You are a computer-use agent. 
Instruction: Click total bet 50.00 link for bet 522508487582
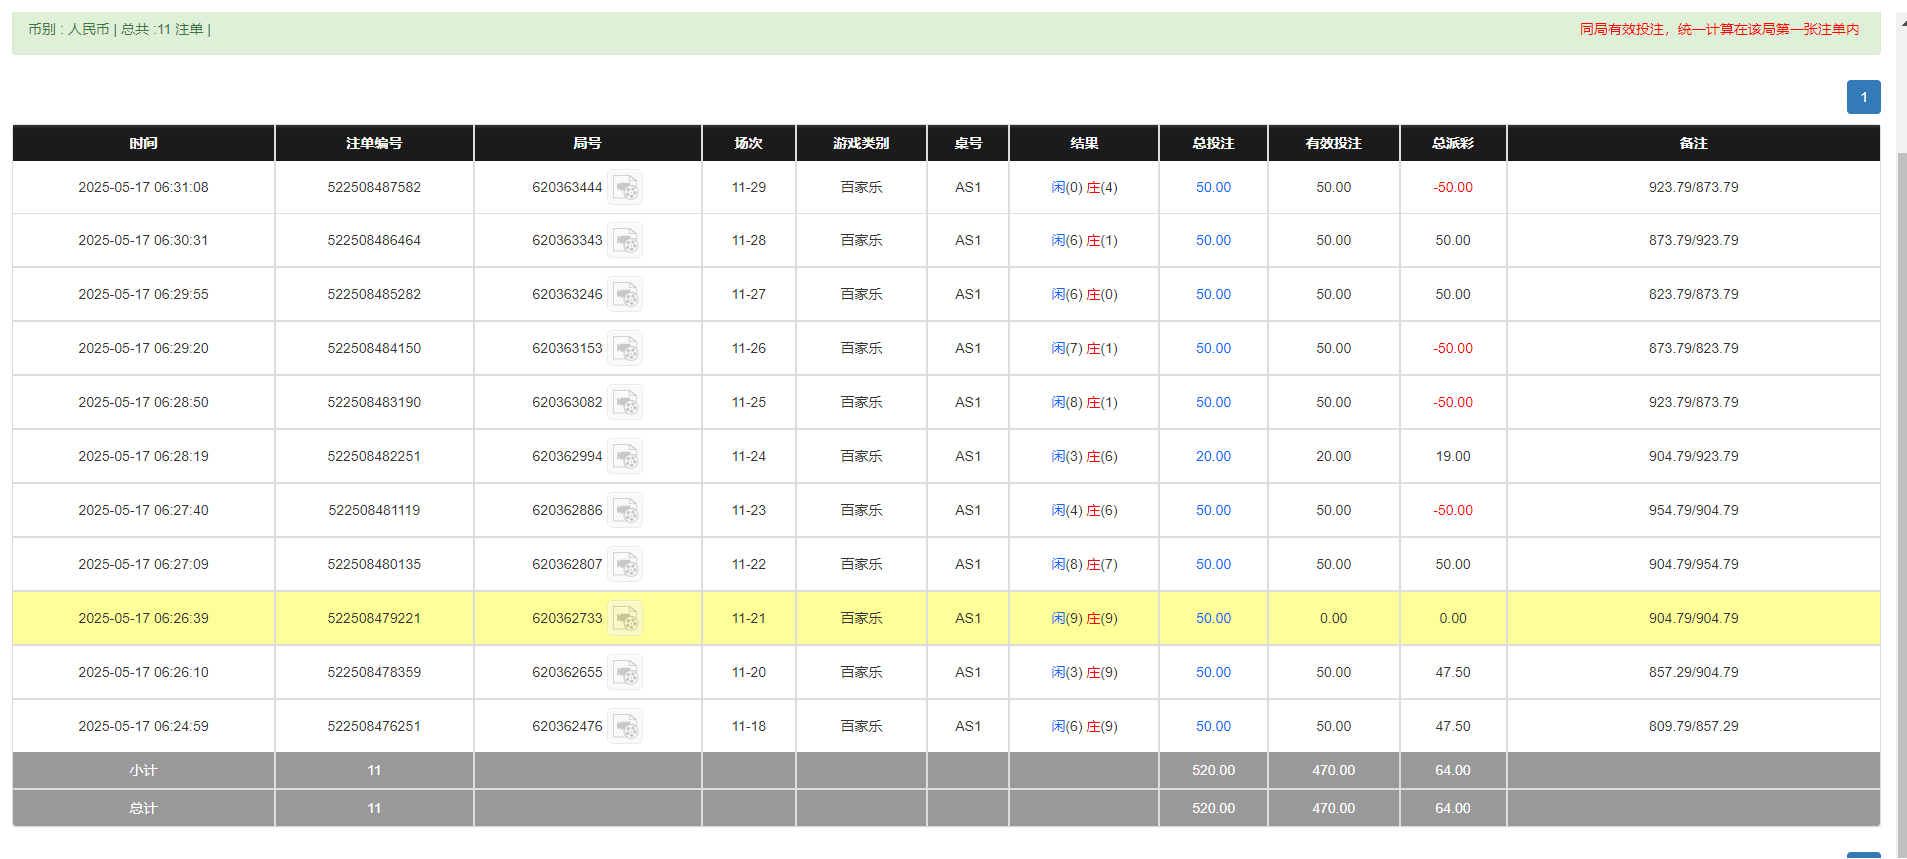pos(1213,188)
